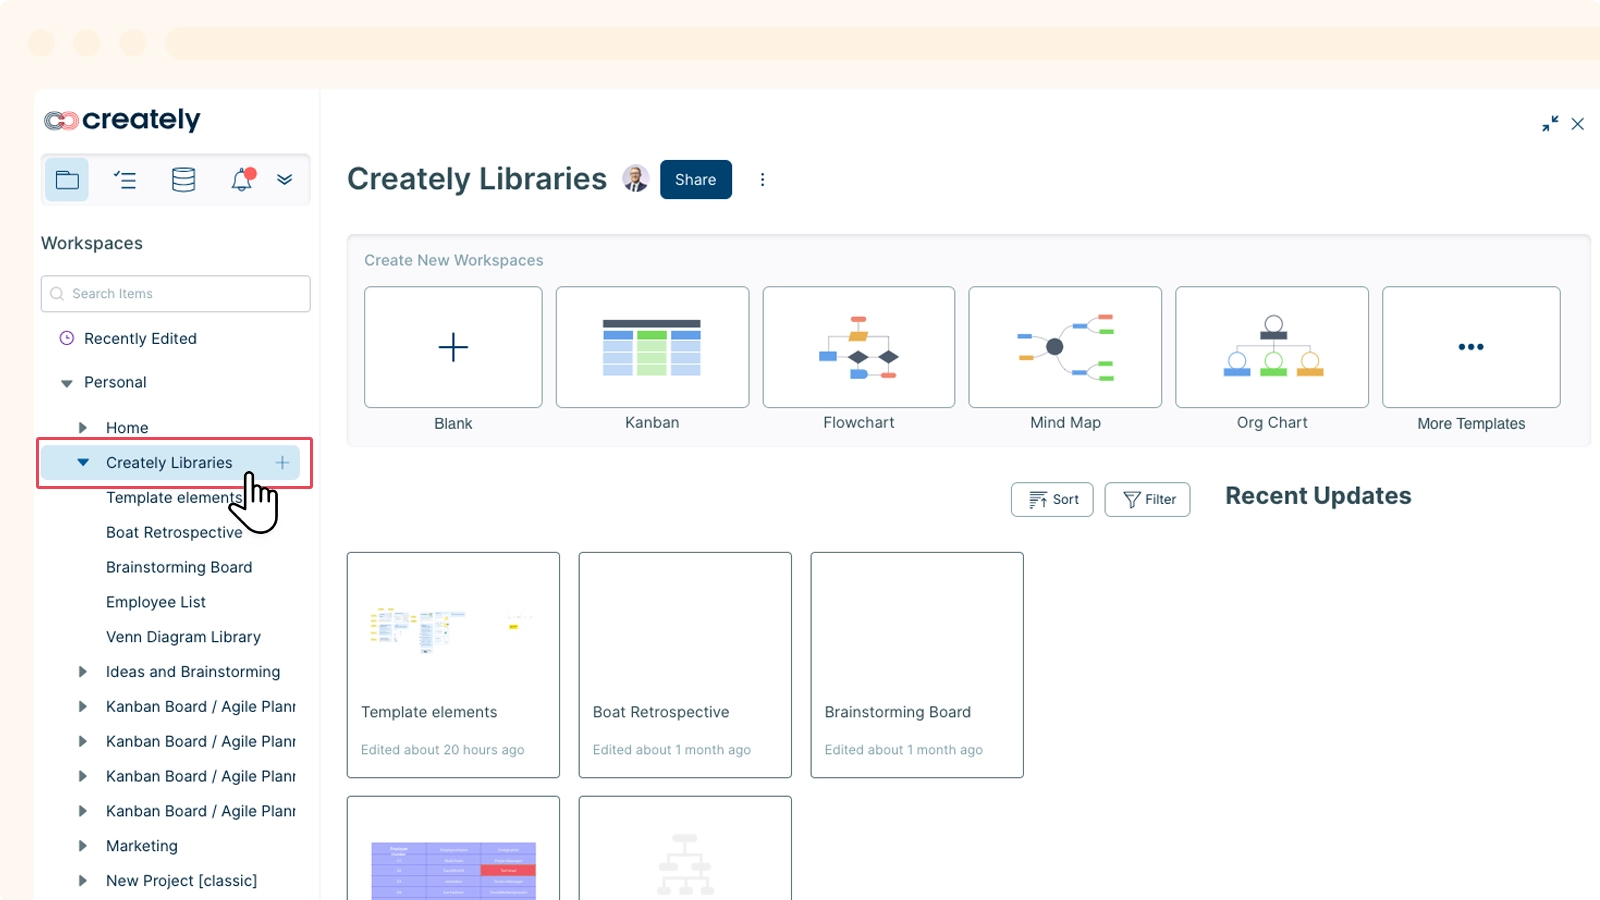Open More Templates tile
This screenshot has width=1600, height=900.
pyautogui.click(x=1471, y=347)
